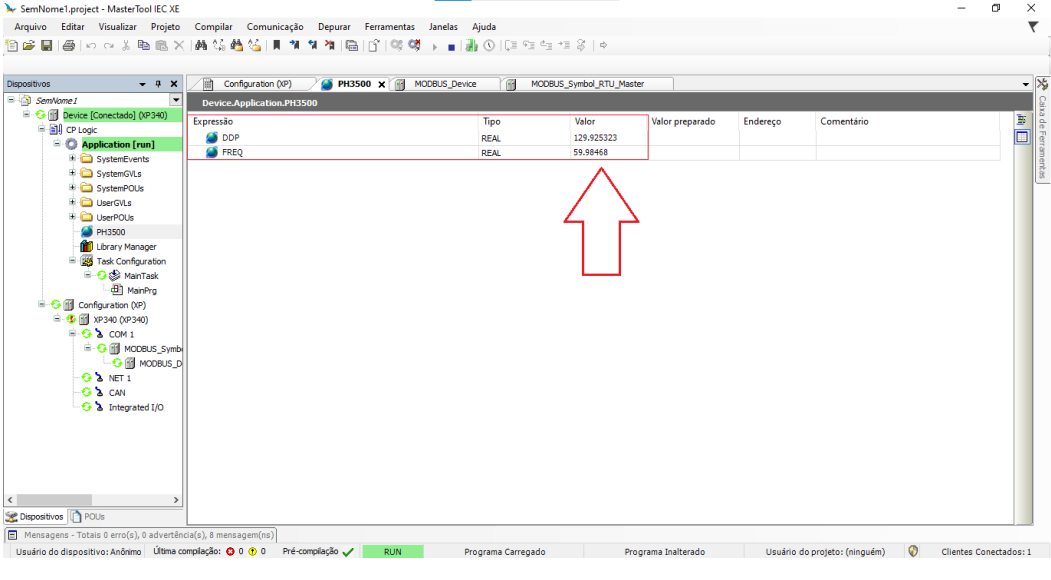Screen dimensions: 1051x580
Task: Switch to the POUs bottom tab
Action: [89, 517]
